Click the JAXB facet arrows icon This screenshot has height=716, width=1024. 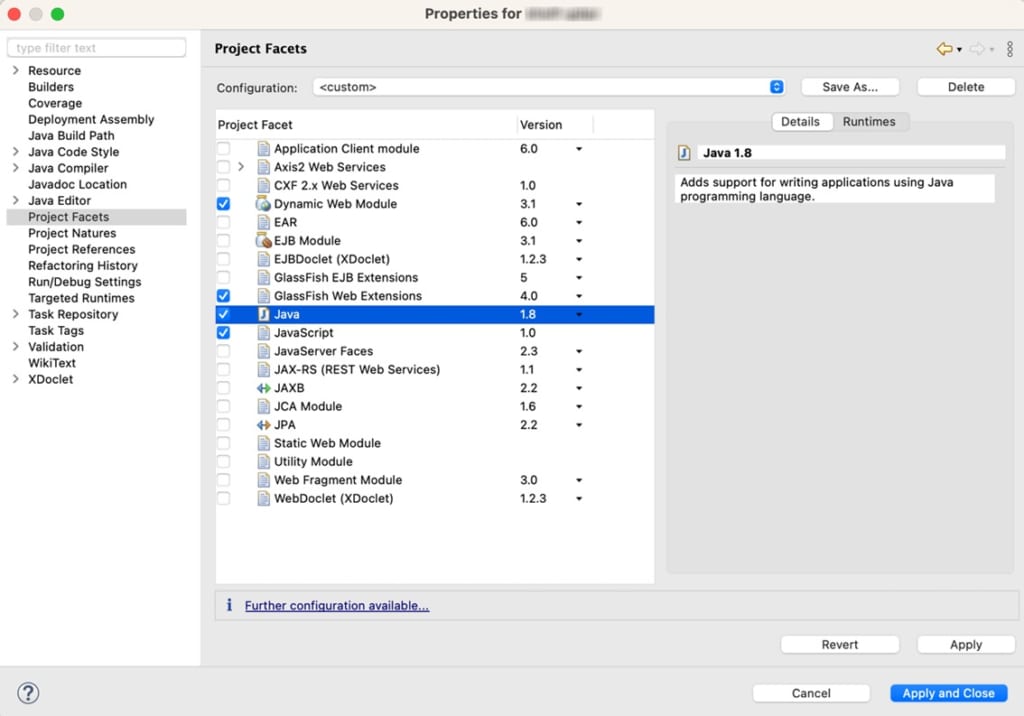click(264, 388)
